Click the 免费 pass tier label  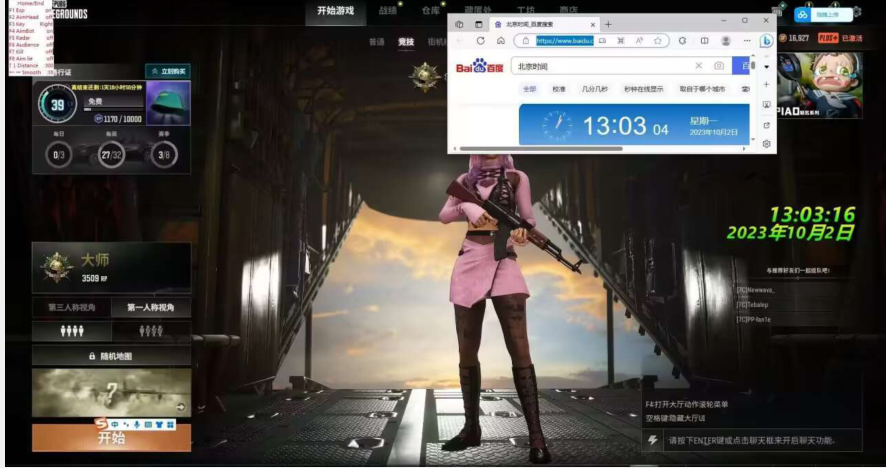click(95, 102)
